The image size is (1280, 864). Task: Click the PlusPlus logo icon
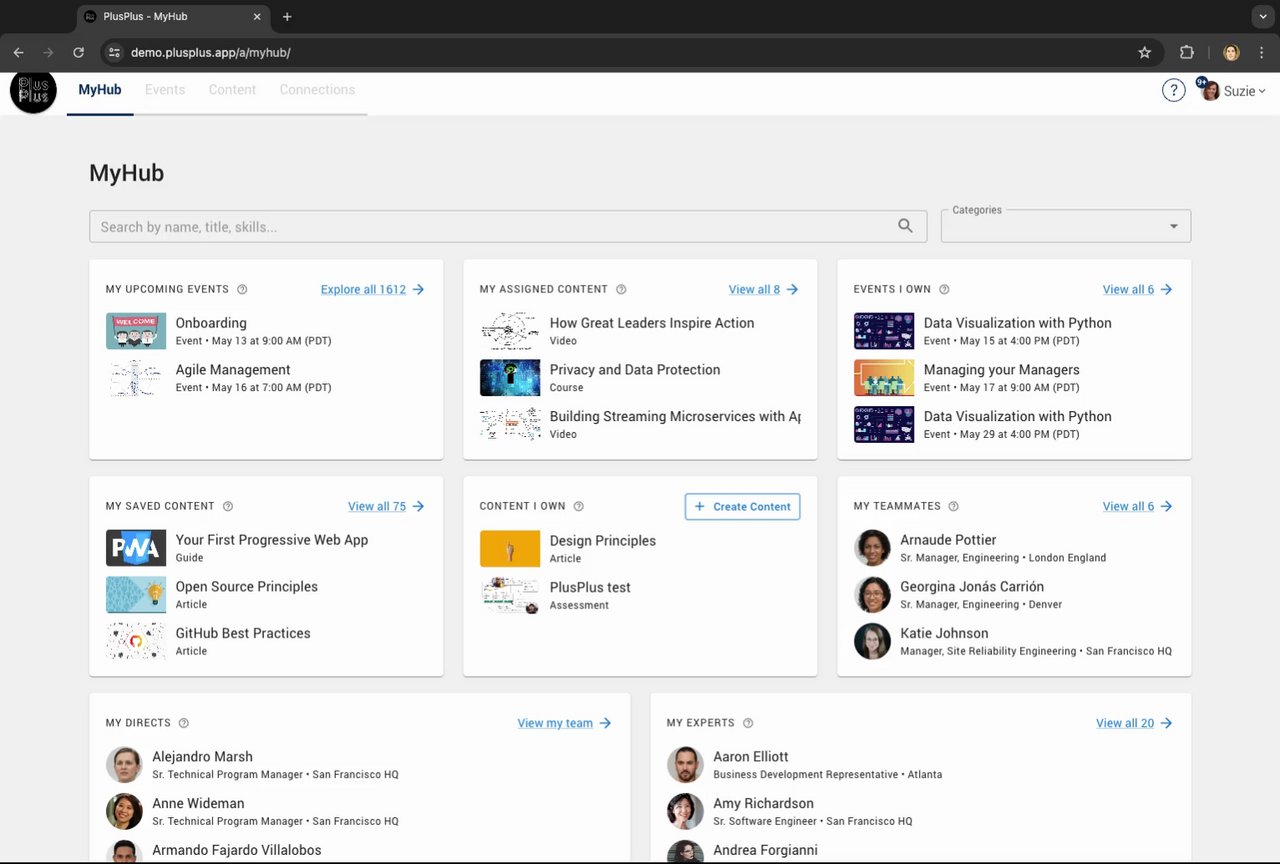33,91
